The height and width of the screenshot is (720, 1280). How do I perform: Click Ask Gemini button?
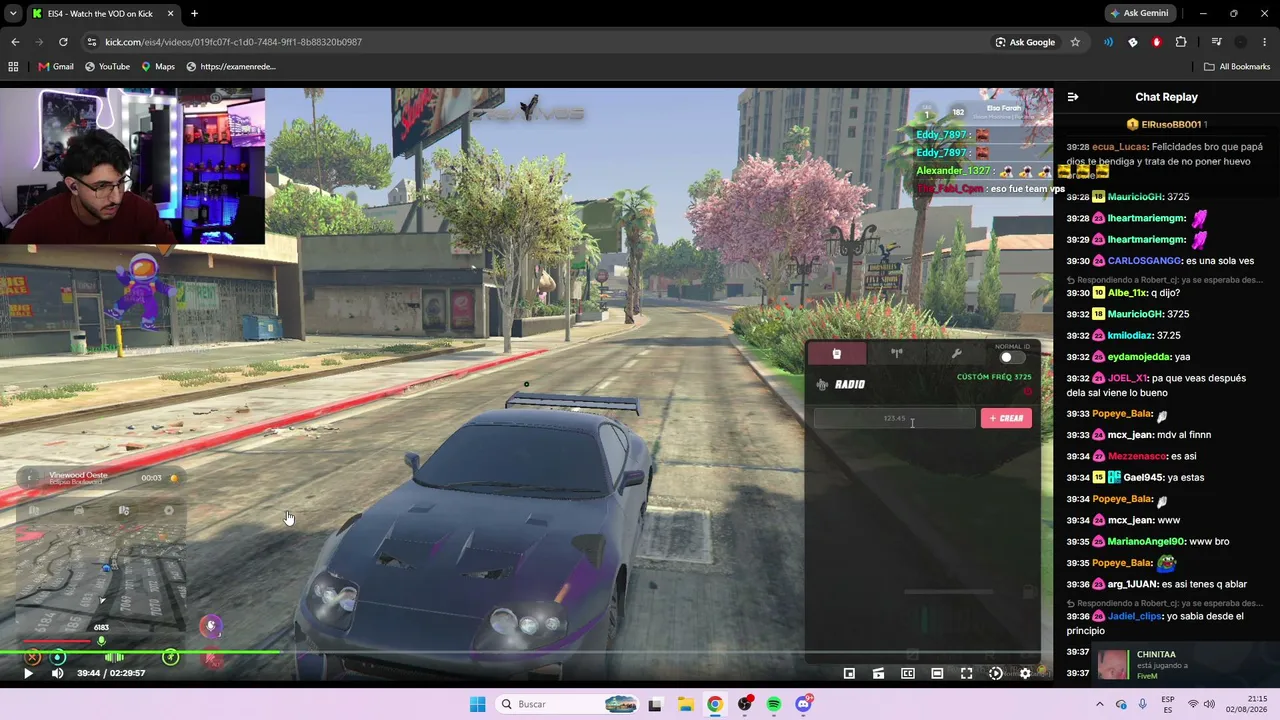click(x=1139, y=13)
